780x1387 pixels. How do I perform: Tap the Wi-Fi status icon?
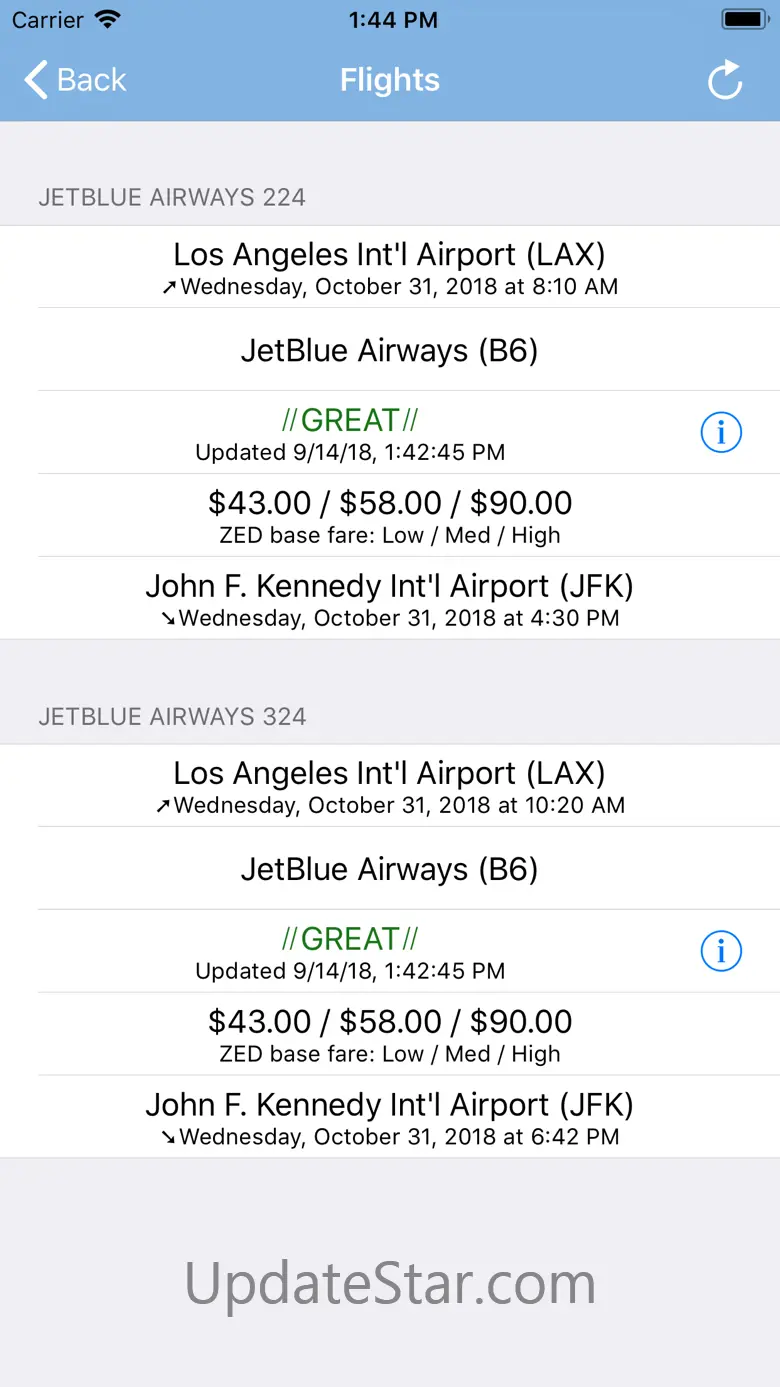107,20
